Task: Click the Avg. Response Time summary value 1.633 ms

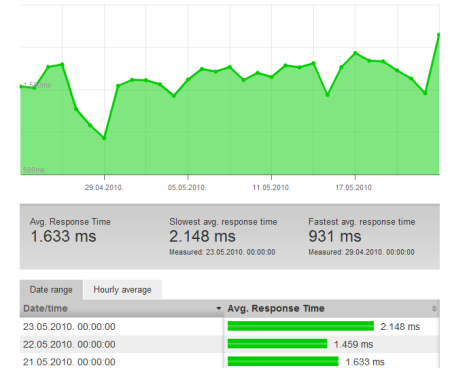Action: coord(63,236)
